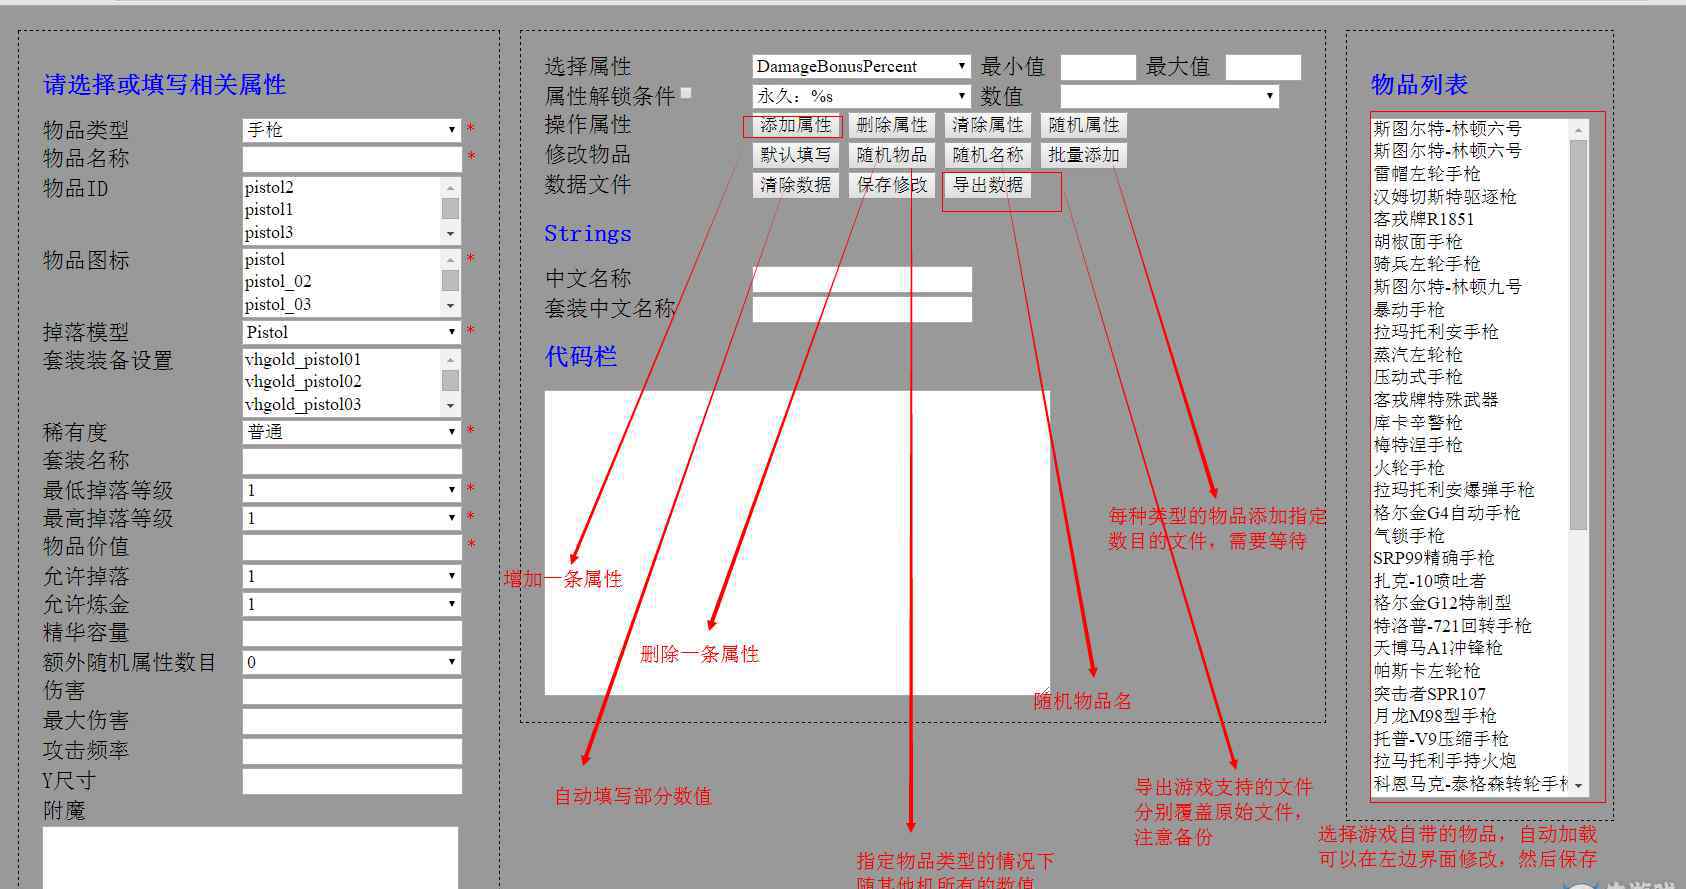Open the 永久：%s dropdown
Screen dimensions: 1686x889
pyautogui.click(x=861, y=96)
